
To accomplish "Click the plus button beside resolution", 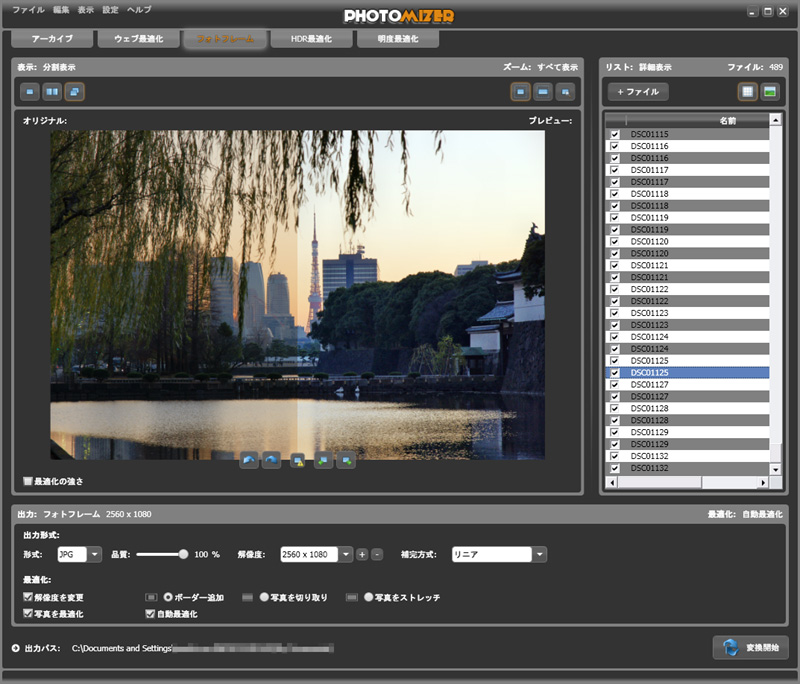I will pos(362,554).
